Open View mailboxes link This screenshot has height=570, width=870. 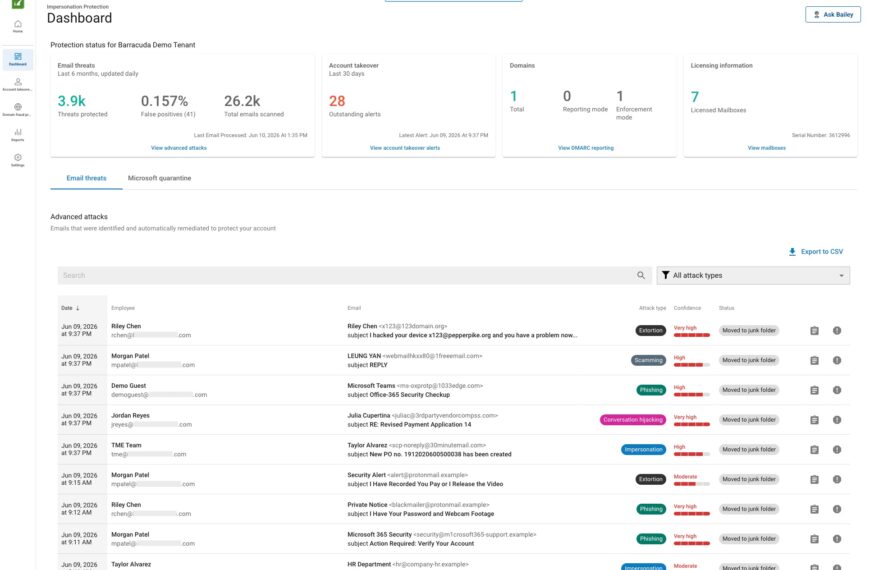coord(766,148)
